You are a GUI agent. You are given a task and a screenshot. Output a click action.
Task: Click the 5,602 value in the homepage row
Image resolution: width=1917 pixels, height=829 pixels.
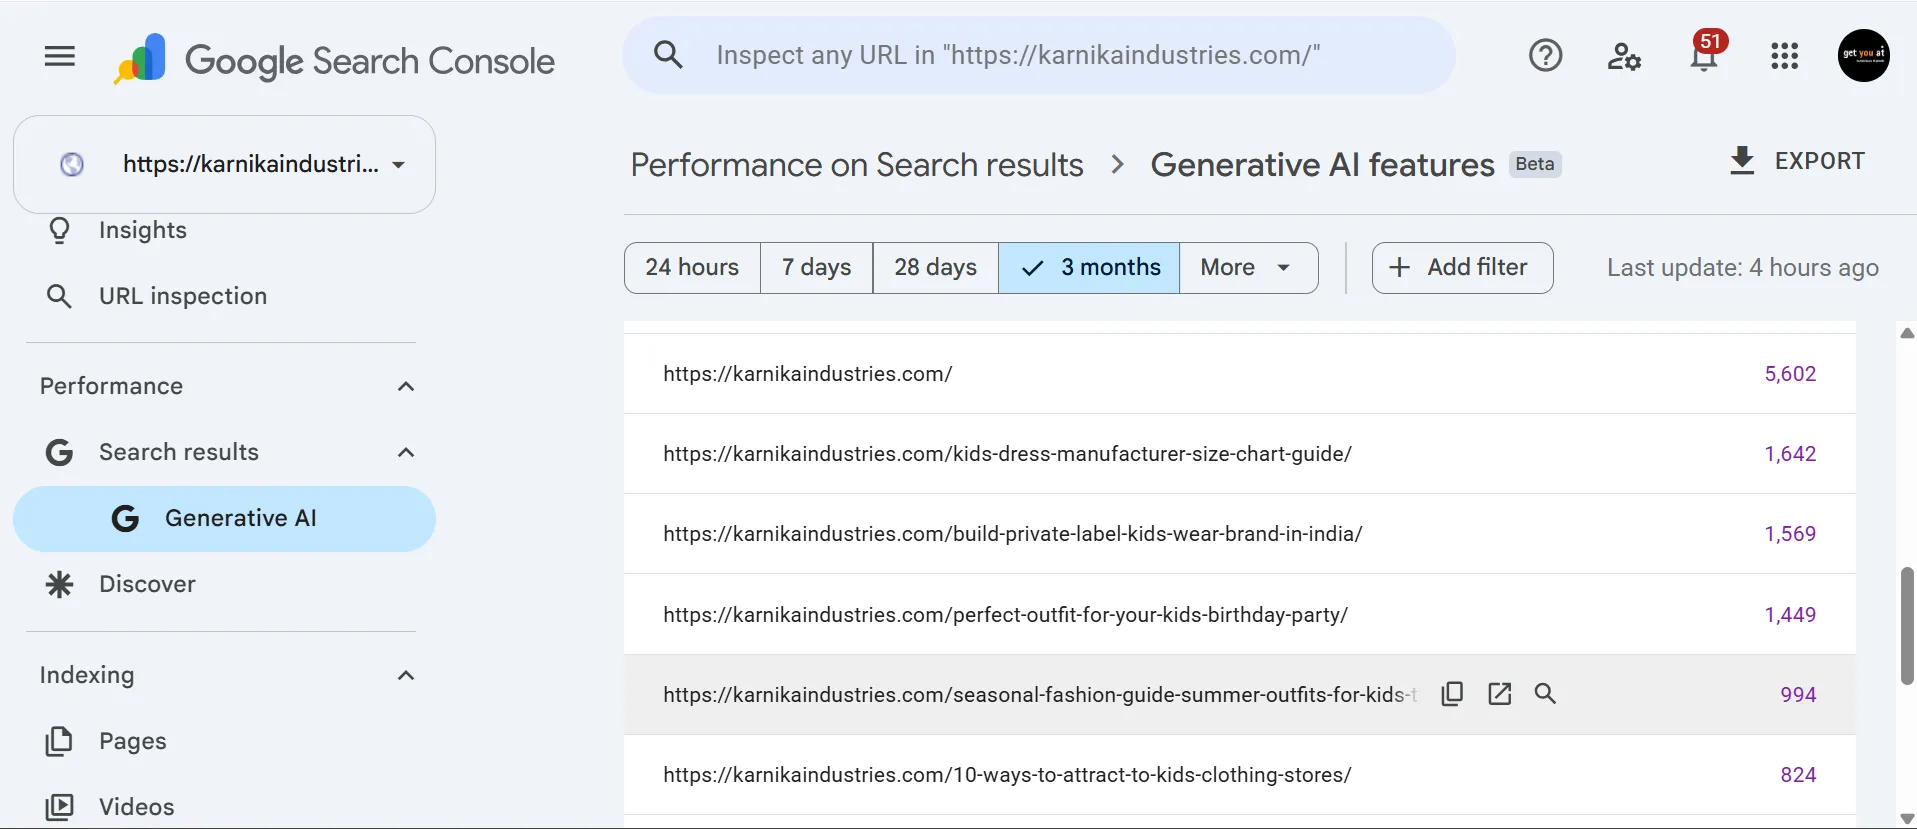(1790, 374)
